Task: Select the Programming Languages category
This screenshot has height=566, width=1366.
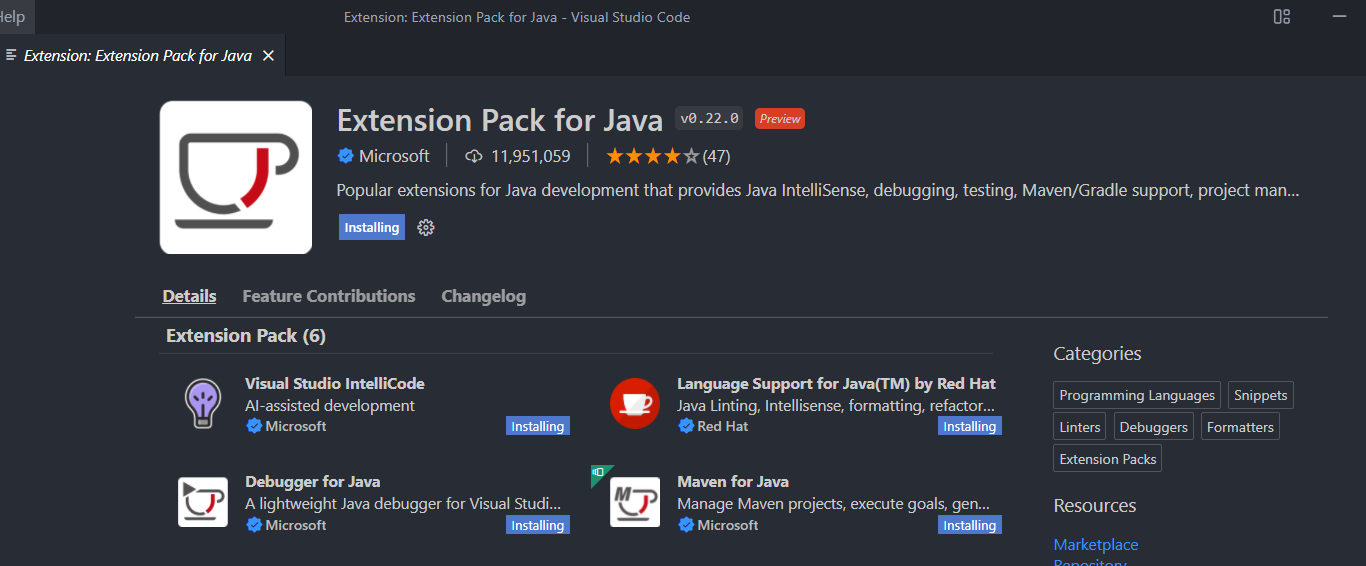Action: 1137,395
